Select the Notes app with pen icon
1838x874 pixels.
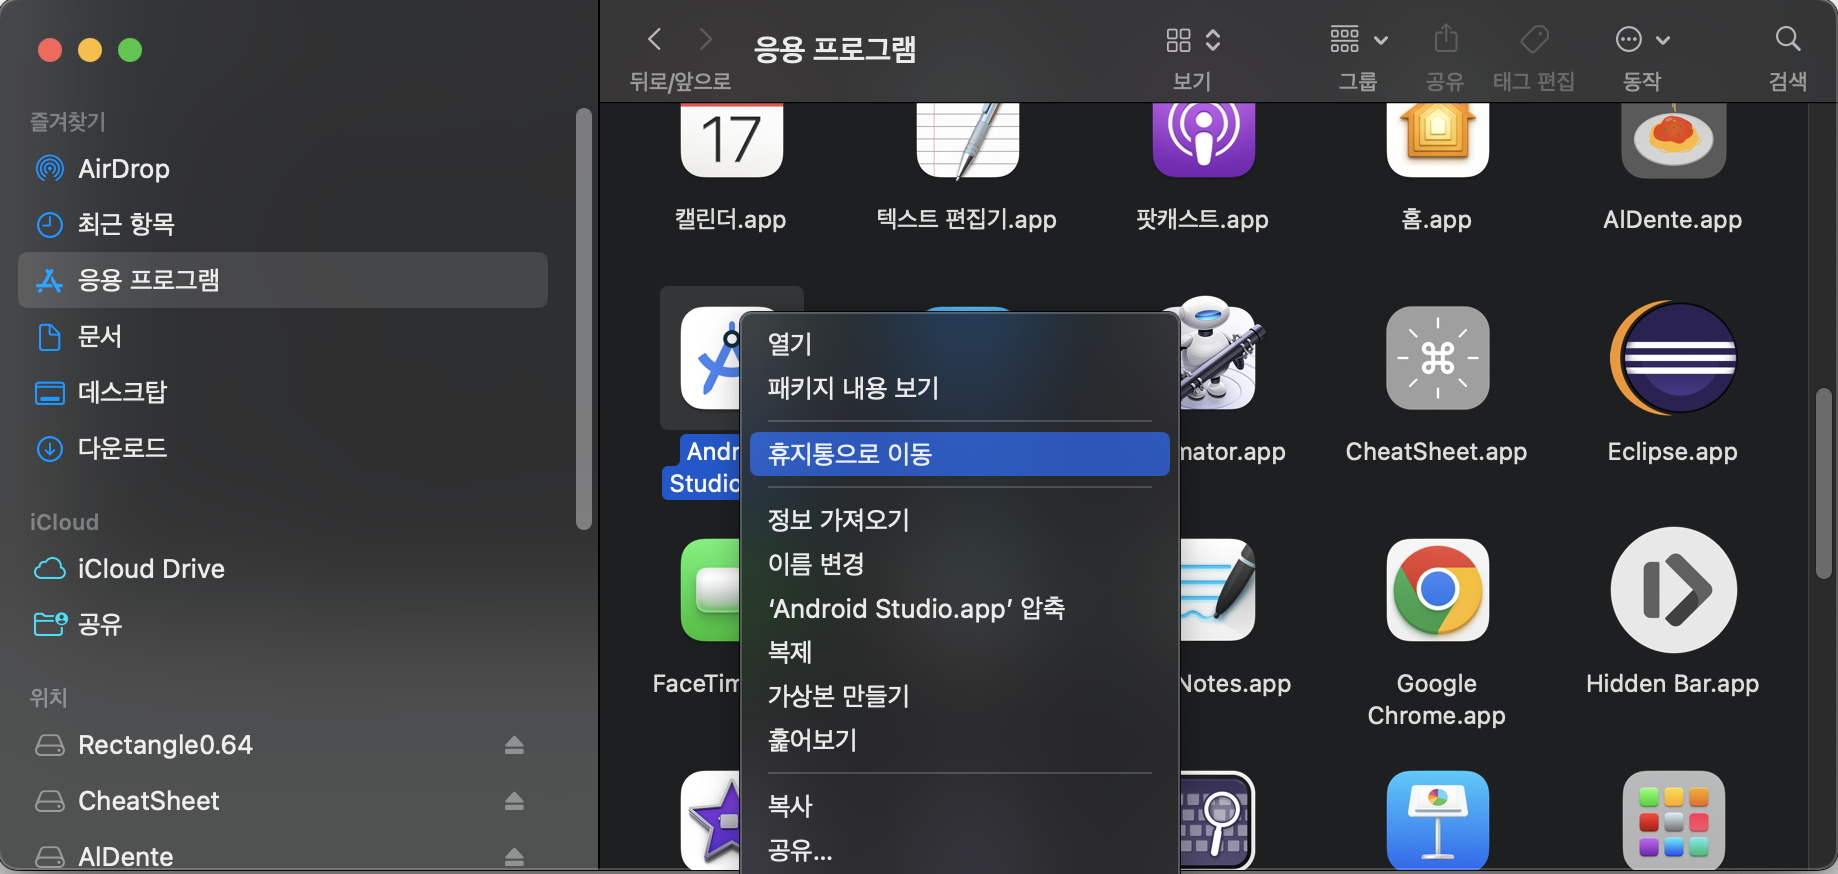(1218, 590)
